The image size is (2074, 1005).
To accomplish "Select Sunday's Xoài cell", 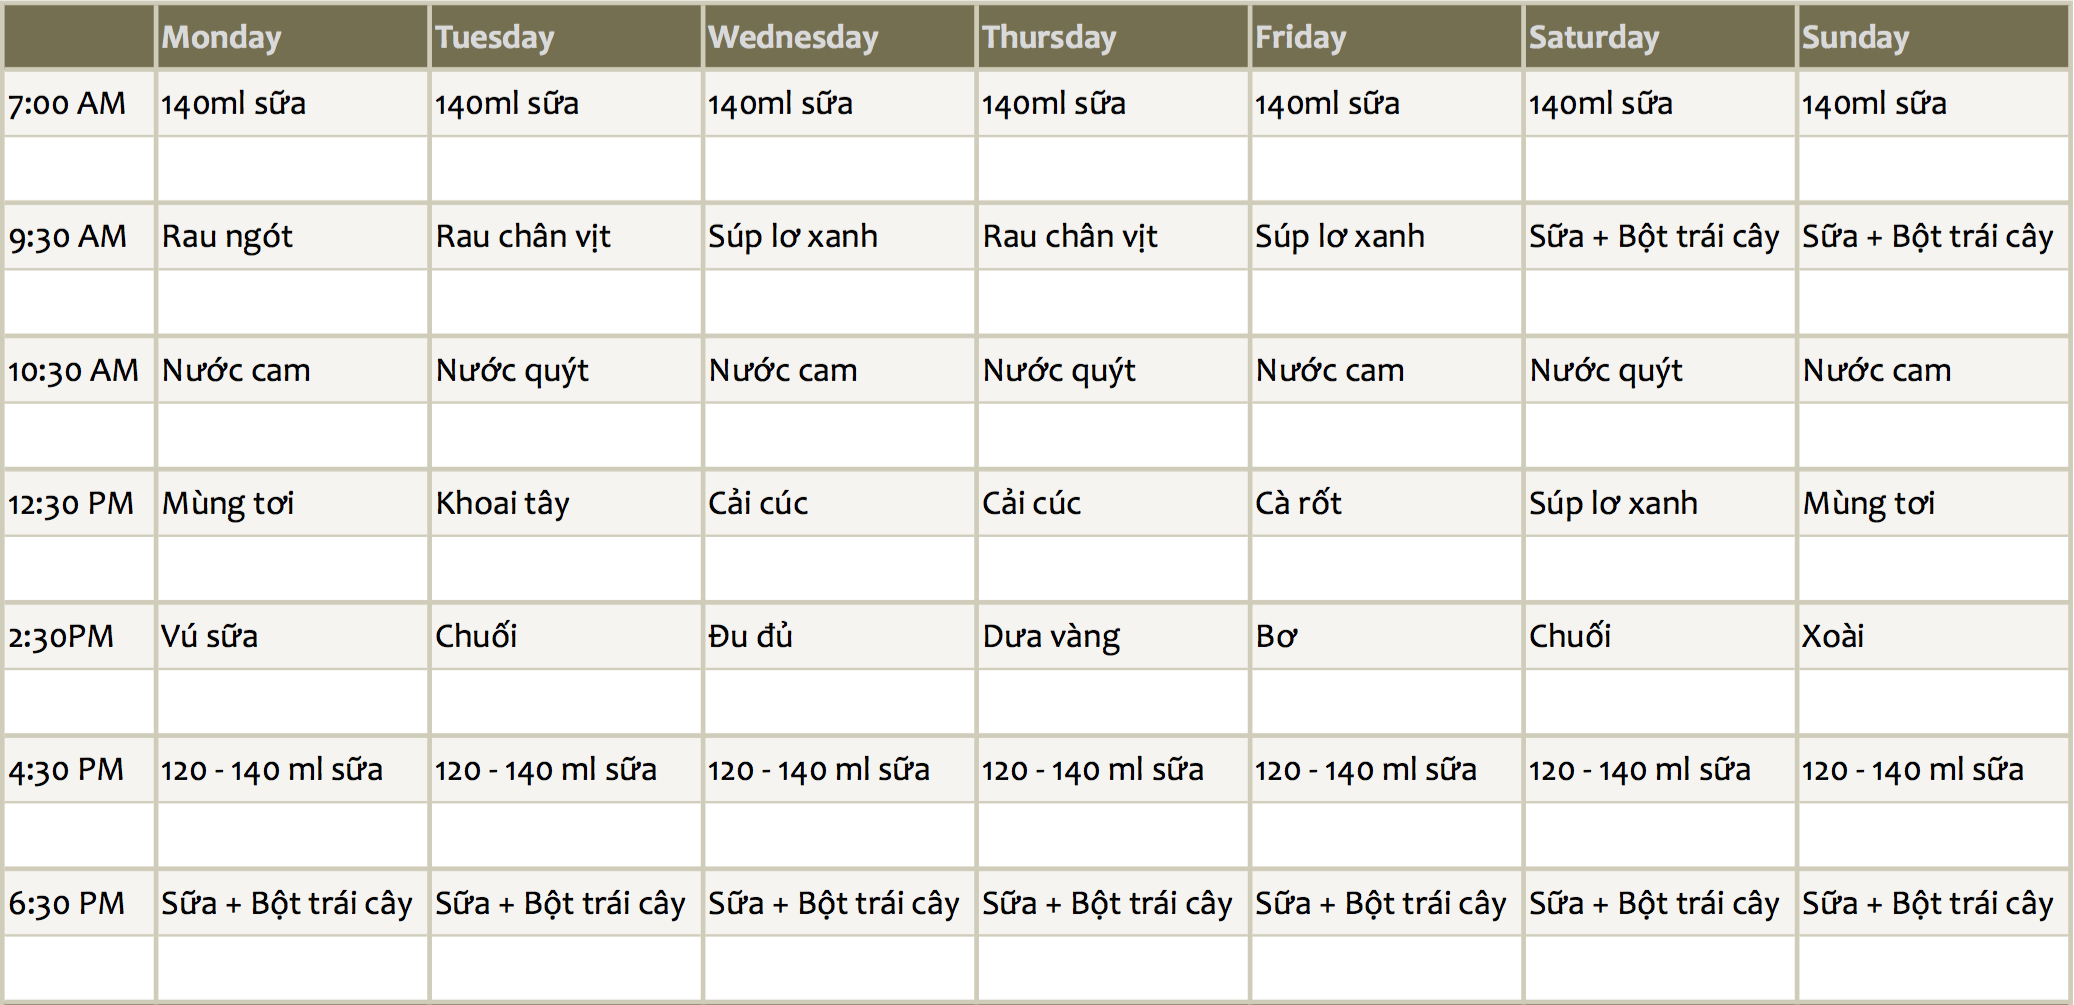I will (1933, 636).
